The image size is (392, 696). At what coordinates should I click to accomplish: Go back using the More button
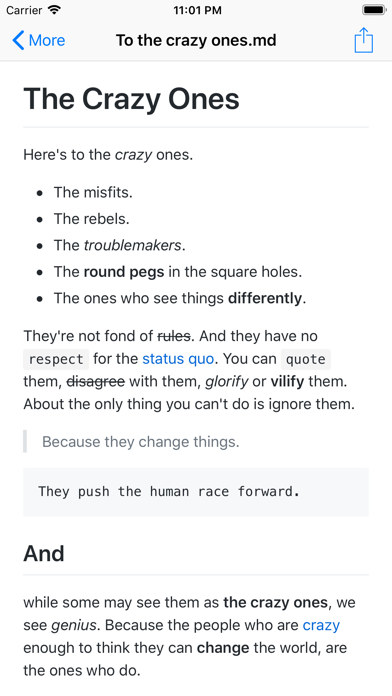coord(39,40)
